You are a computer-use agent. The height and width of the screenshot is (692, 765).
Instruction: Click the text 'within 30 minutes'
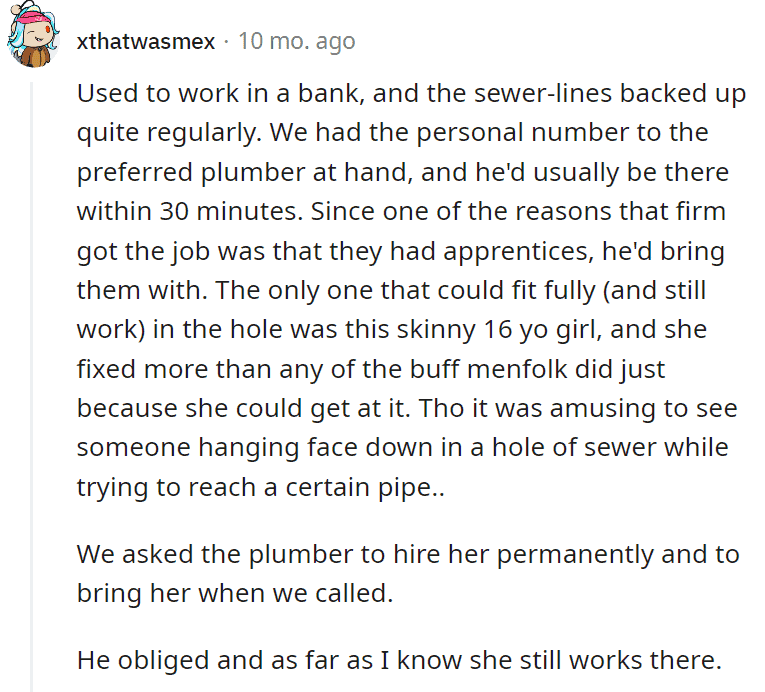(189, 212)
